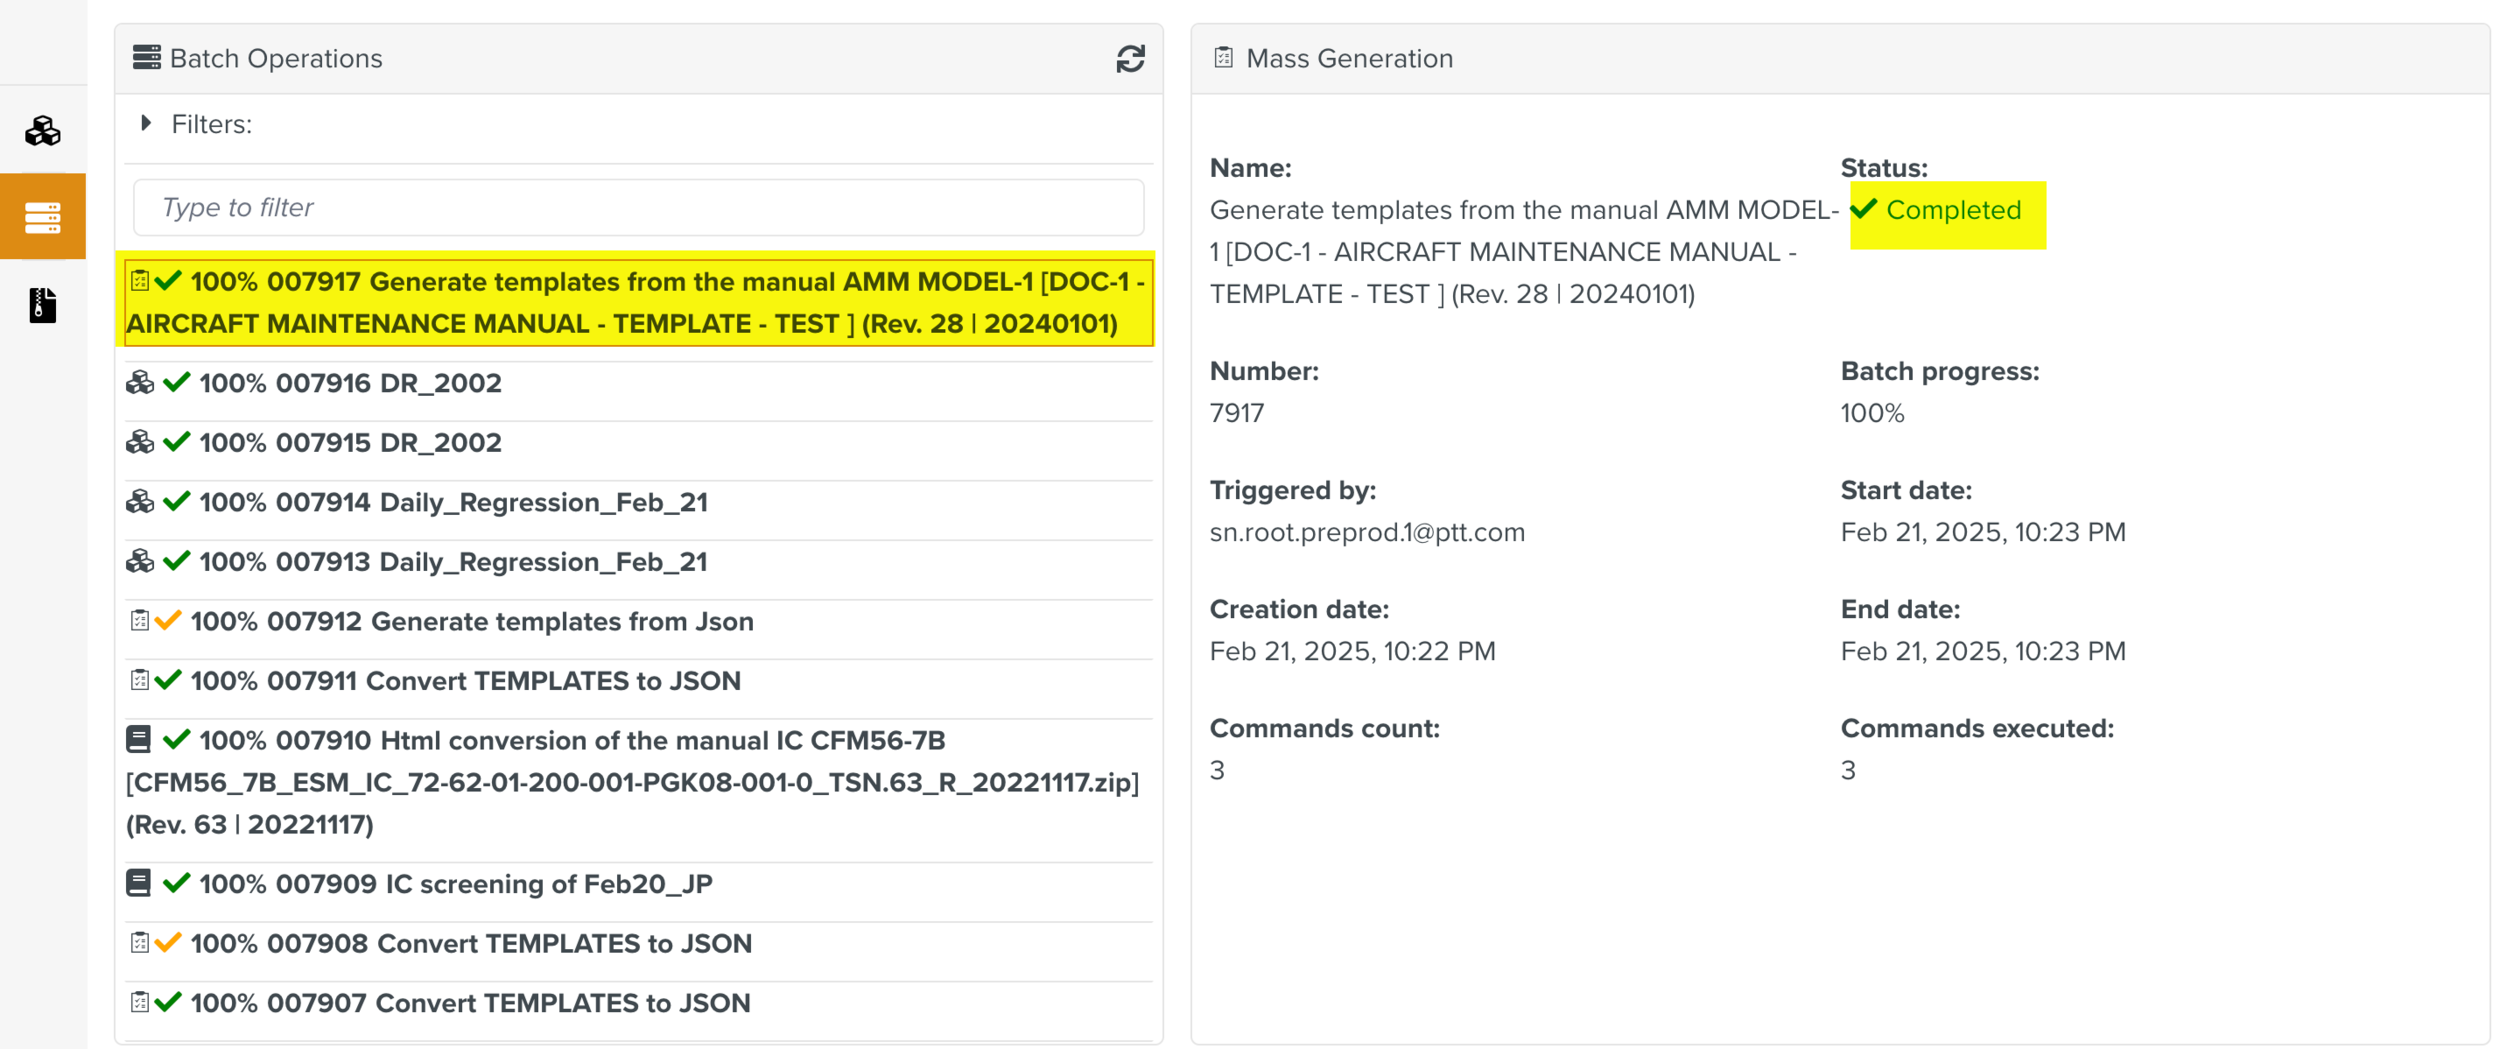
Task: Open the zip archive sidebar icon
Action: [x=43, y=305]
